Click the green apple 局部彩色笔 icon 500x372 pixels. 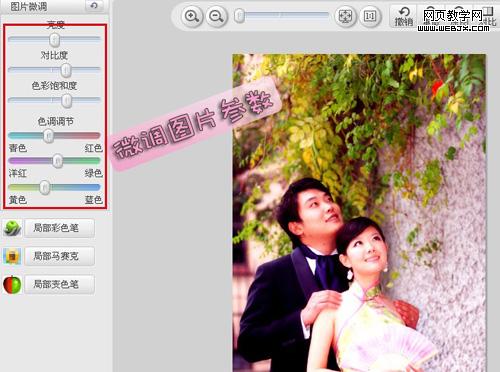[12, 228]
